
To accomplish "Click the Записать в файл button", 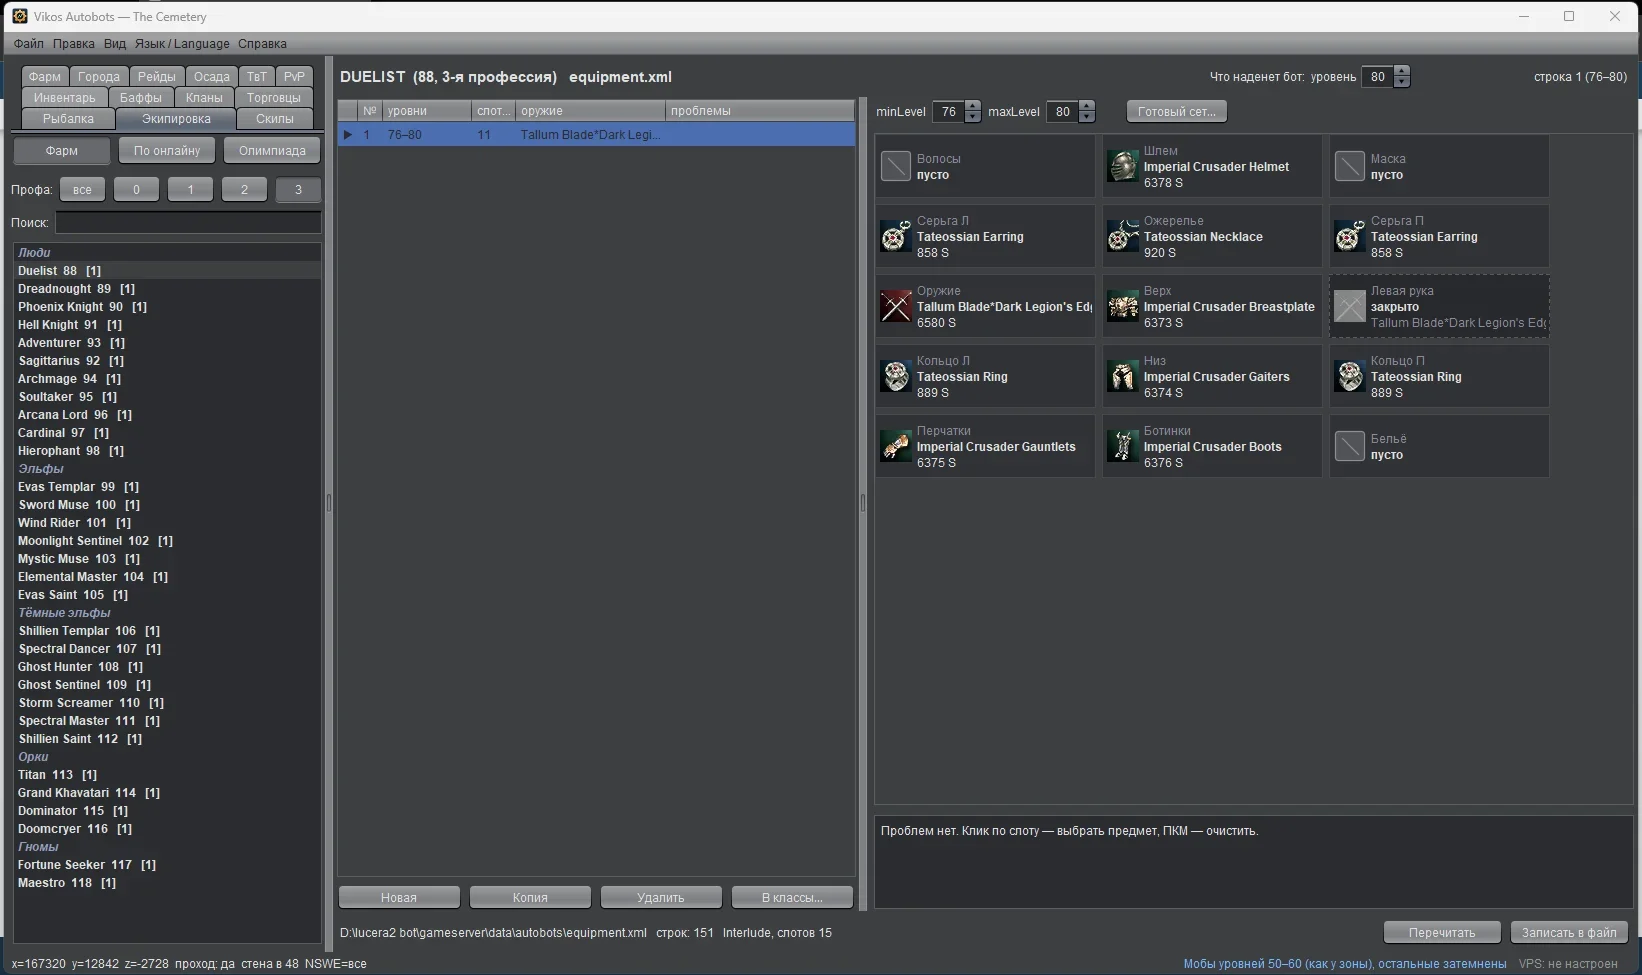I will coord(1569,932).
